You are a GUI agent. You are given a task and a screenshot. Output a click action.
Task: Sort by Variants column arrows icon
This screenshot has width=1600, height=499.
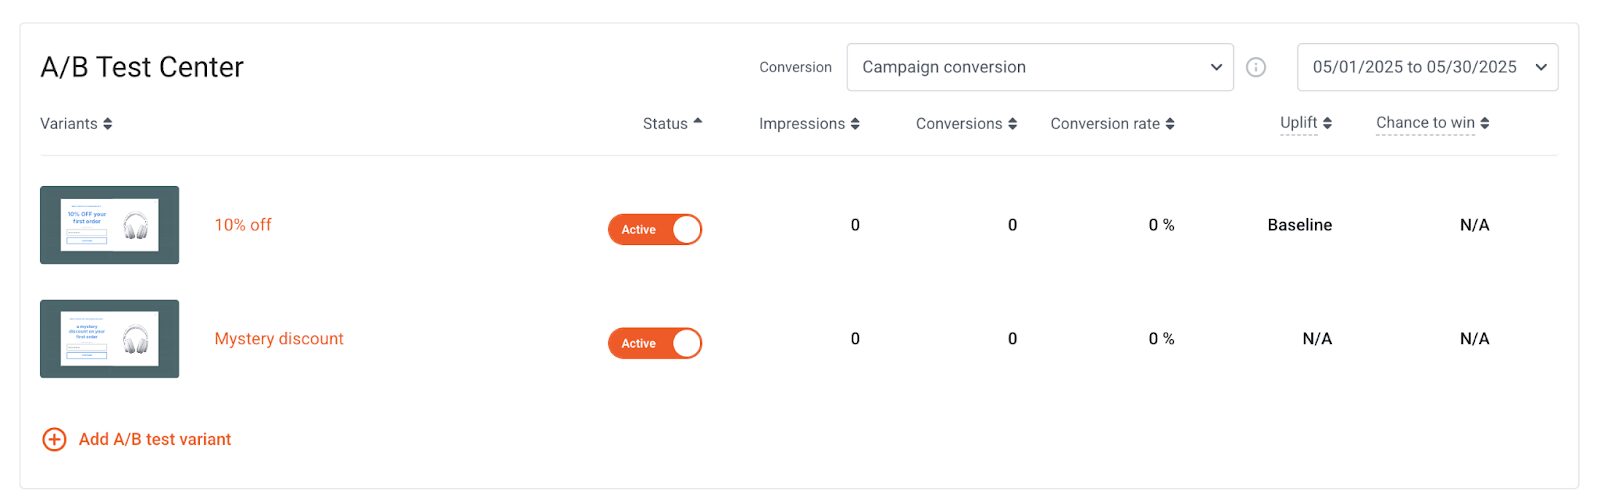(x=107, y=124)
